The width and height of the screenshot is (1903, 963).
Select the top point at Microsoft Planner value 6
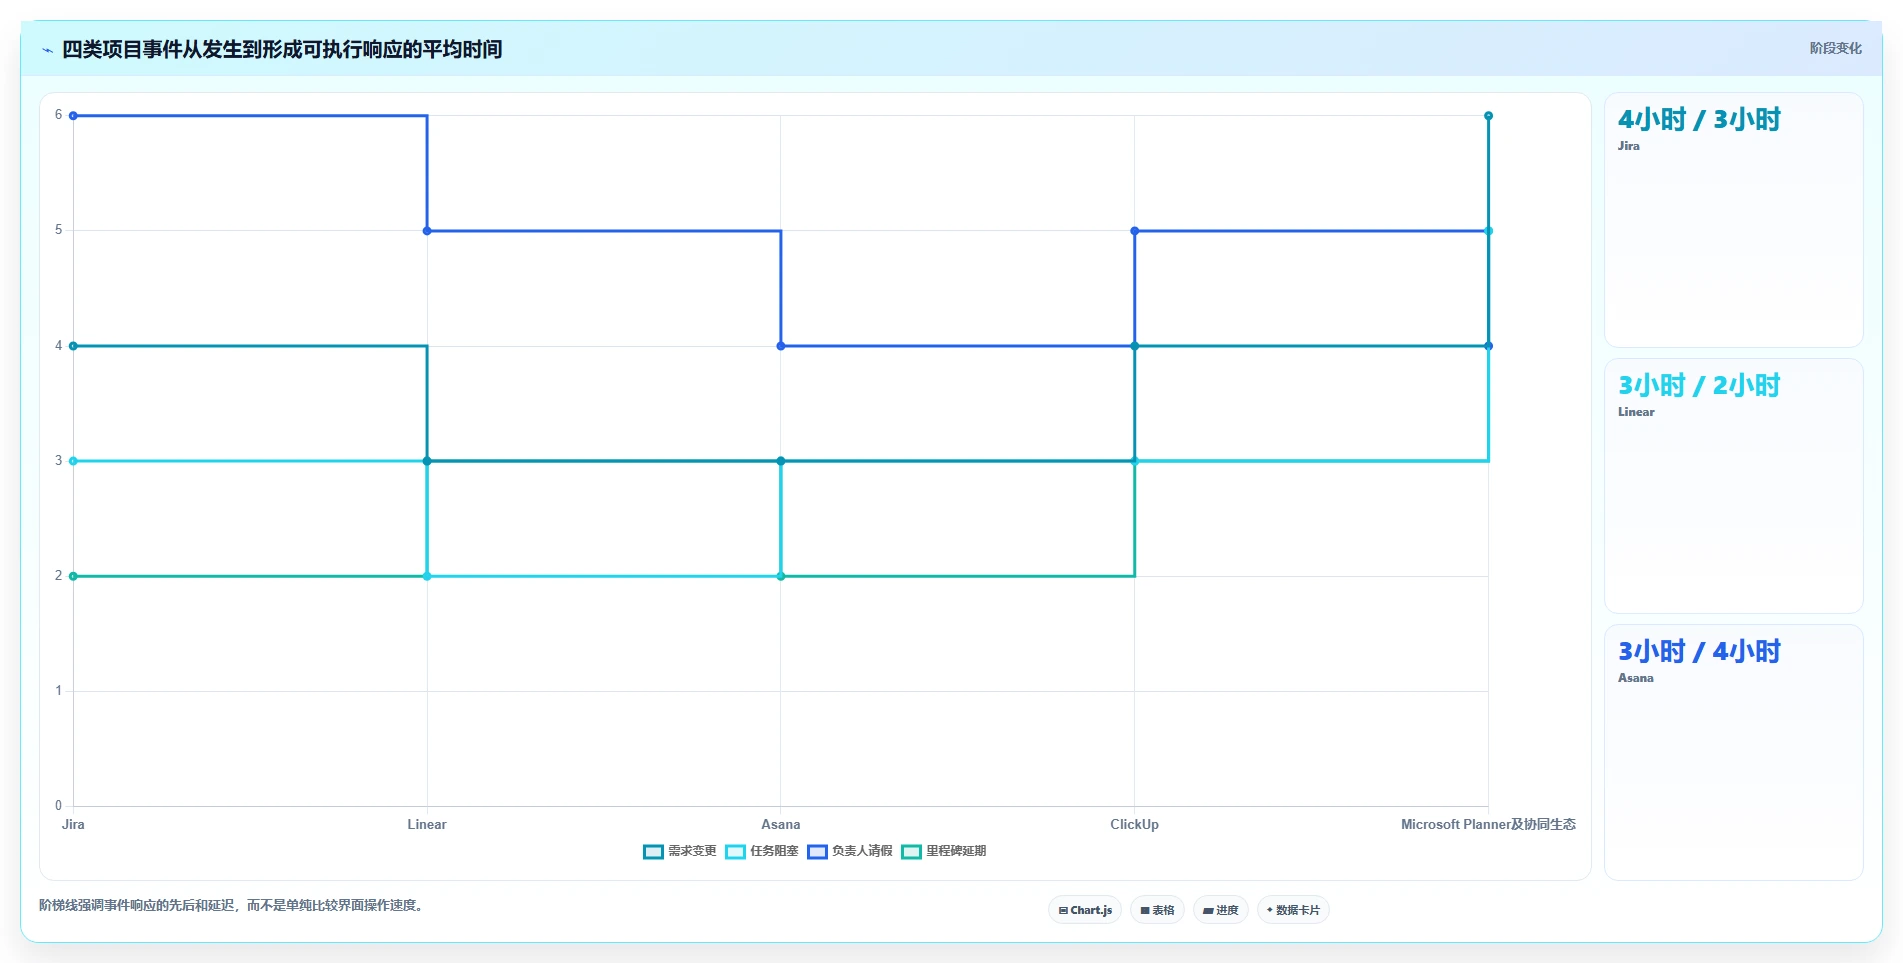(x=1488, y=116)
